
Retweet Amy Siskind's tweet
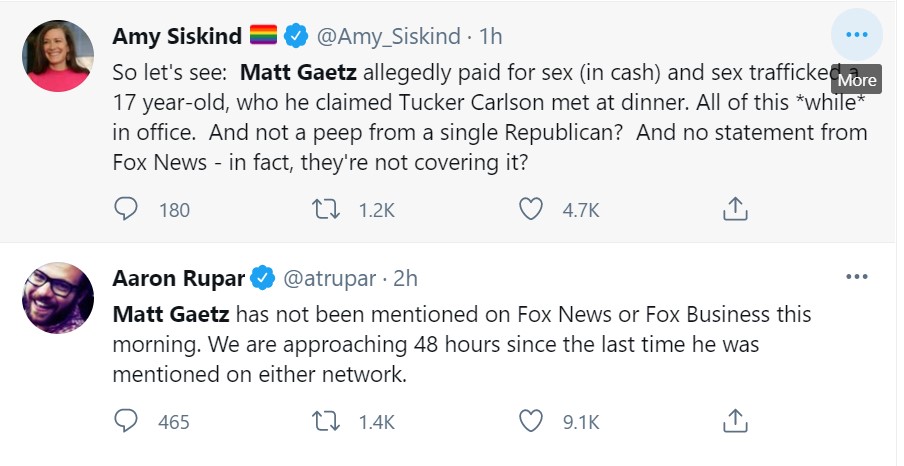click(x=326, y=208)
